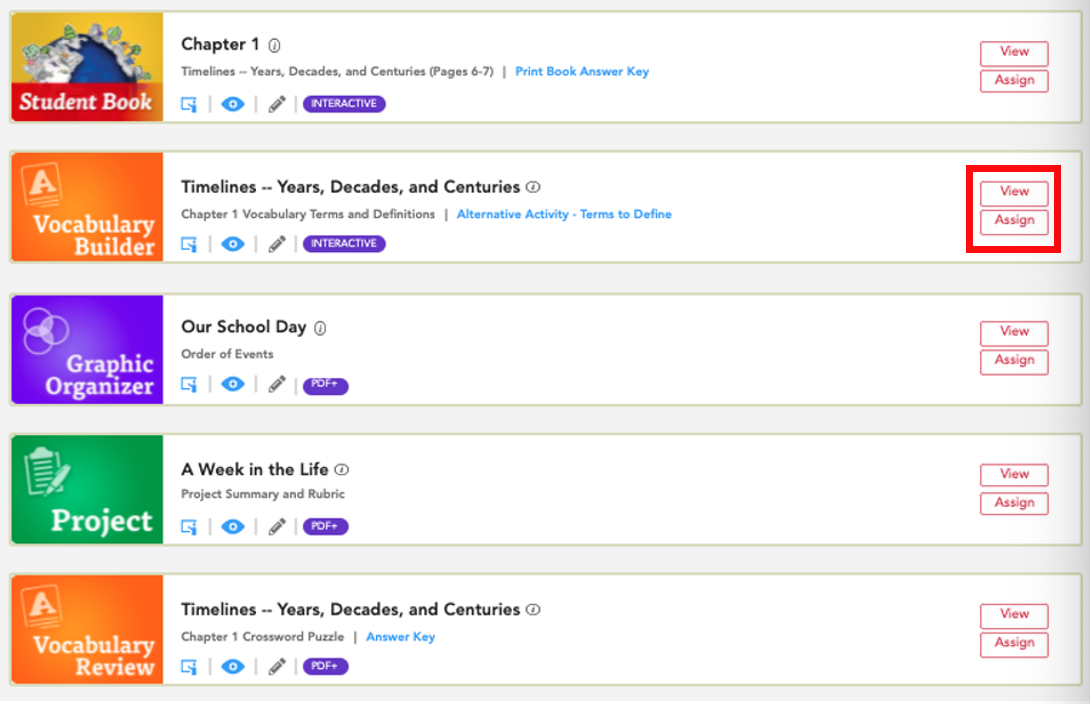1090x704 pixels.
Task: Click the pencil edit icon for Chapter 1
Action: click(277, 104)
